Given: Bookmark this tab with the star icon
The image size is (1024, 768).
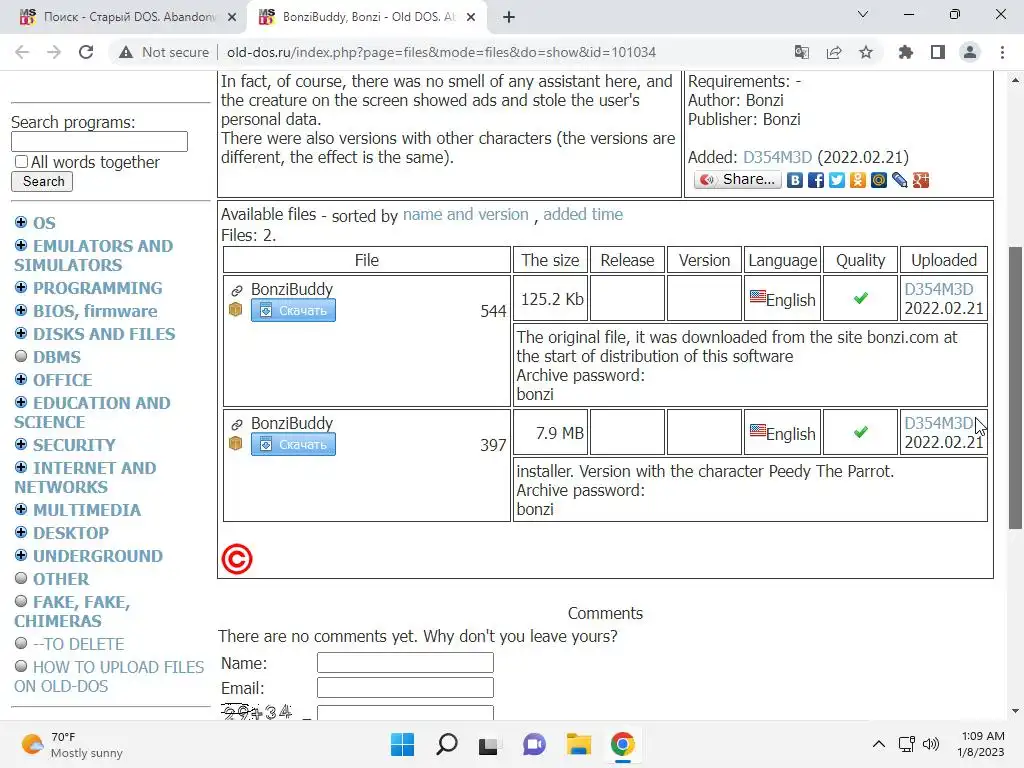Looking at the screenshot, I should coord(866,52).
